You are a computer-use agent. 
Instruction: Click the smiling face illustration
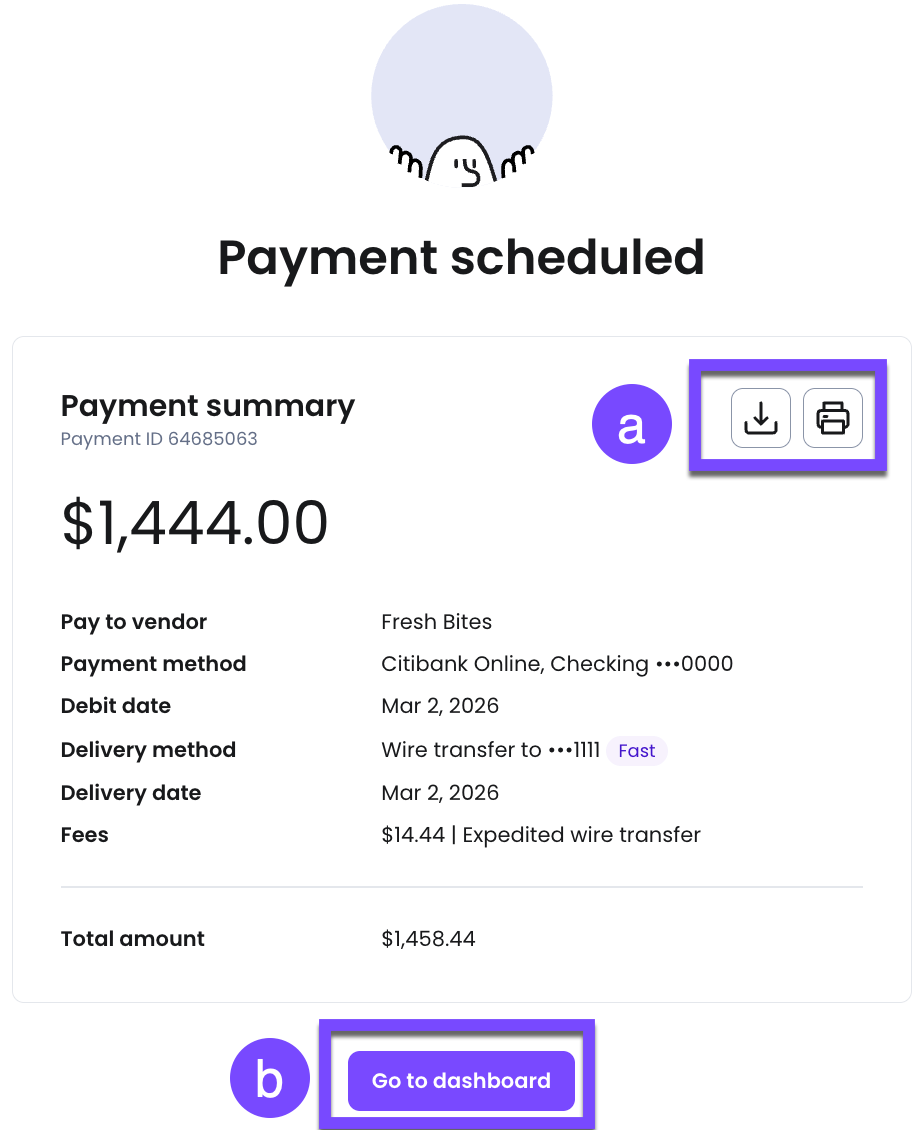tap(461, 96)
